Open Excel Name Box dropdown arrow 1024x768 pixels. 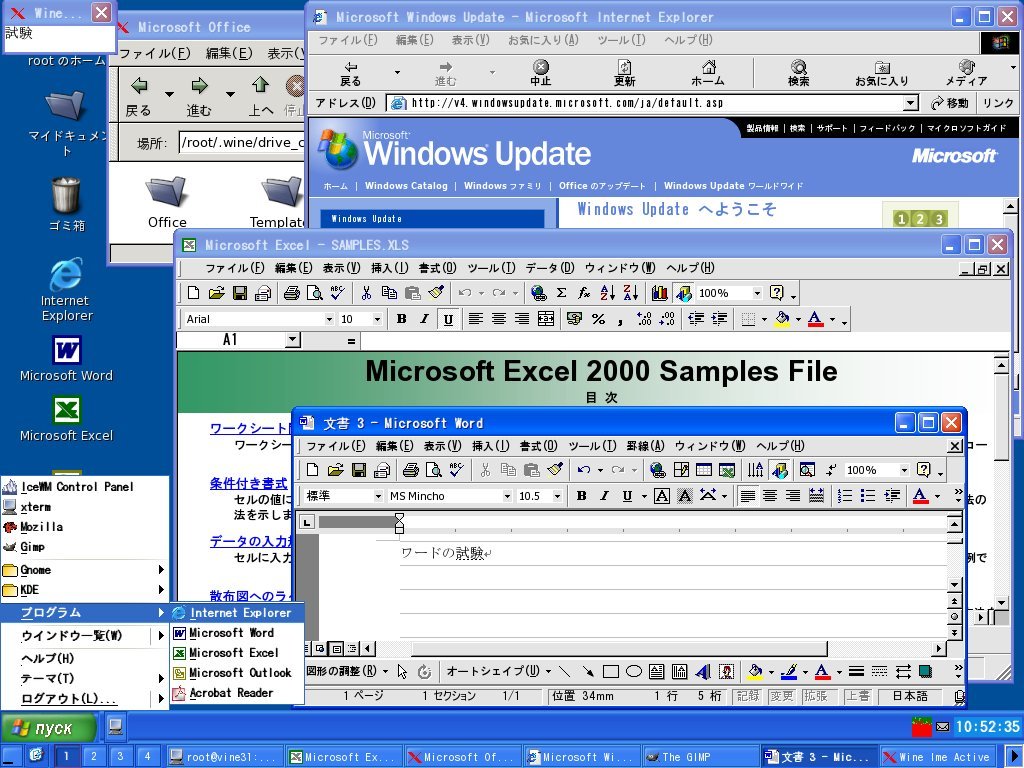tap(293, 340)
